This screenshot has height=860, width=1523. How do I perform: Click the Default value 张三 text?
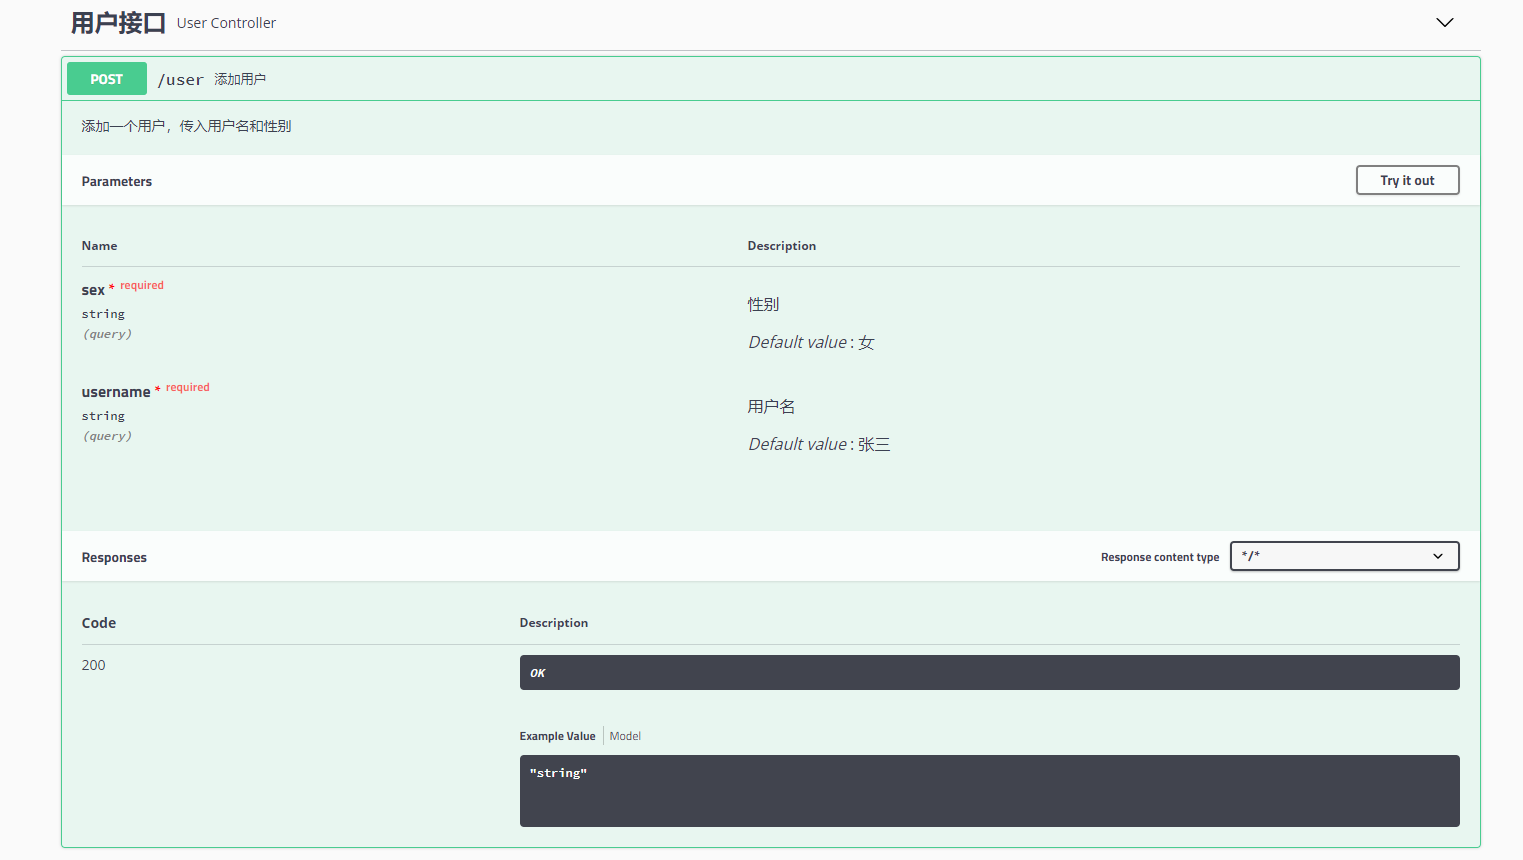[819, 444]
